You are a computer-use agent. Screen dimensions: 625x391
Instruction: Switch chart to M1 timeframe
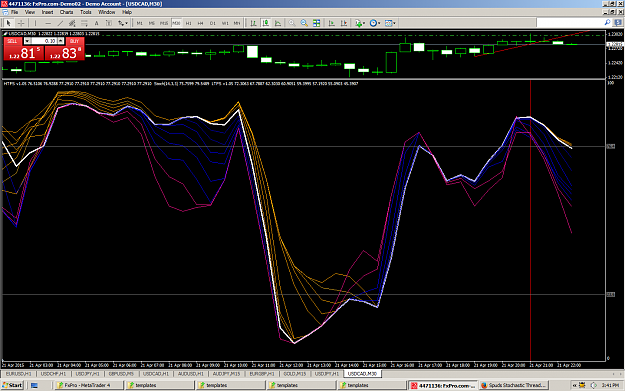point(140,23)
